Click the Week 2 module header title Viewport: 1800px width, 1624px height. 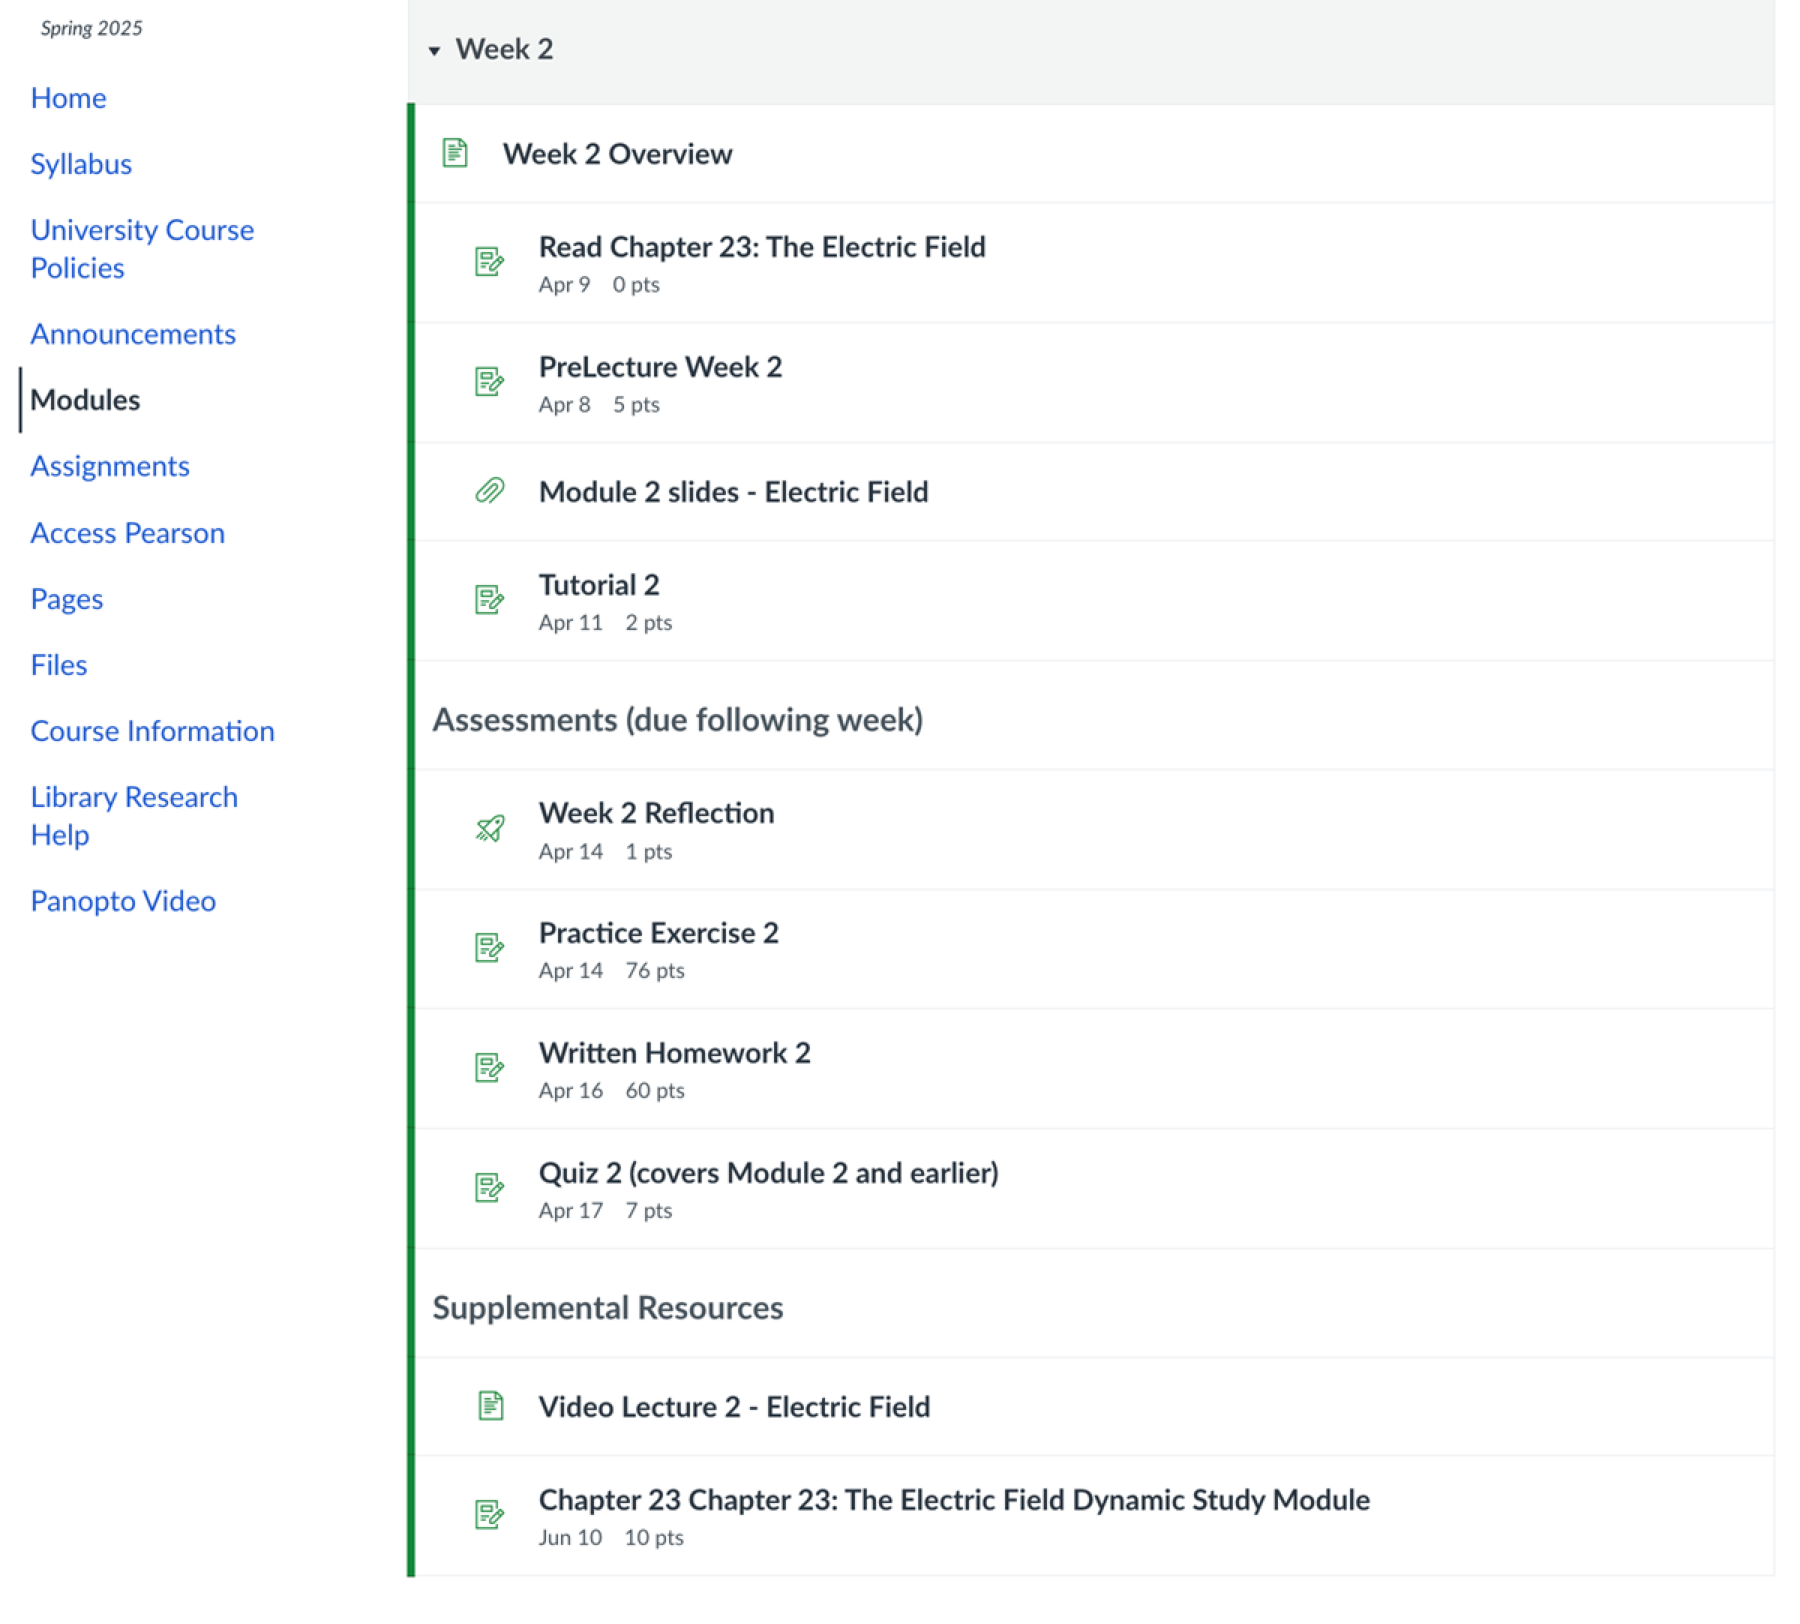tap(504, 49)
